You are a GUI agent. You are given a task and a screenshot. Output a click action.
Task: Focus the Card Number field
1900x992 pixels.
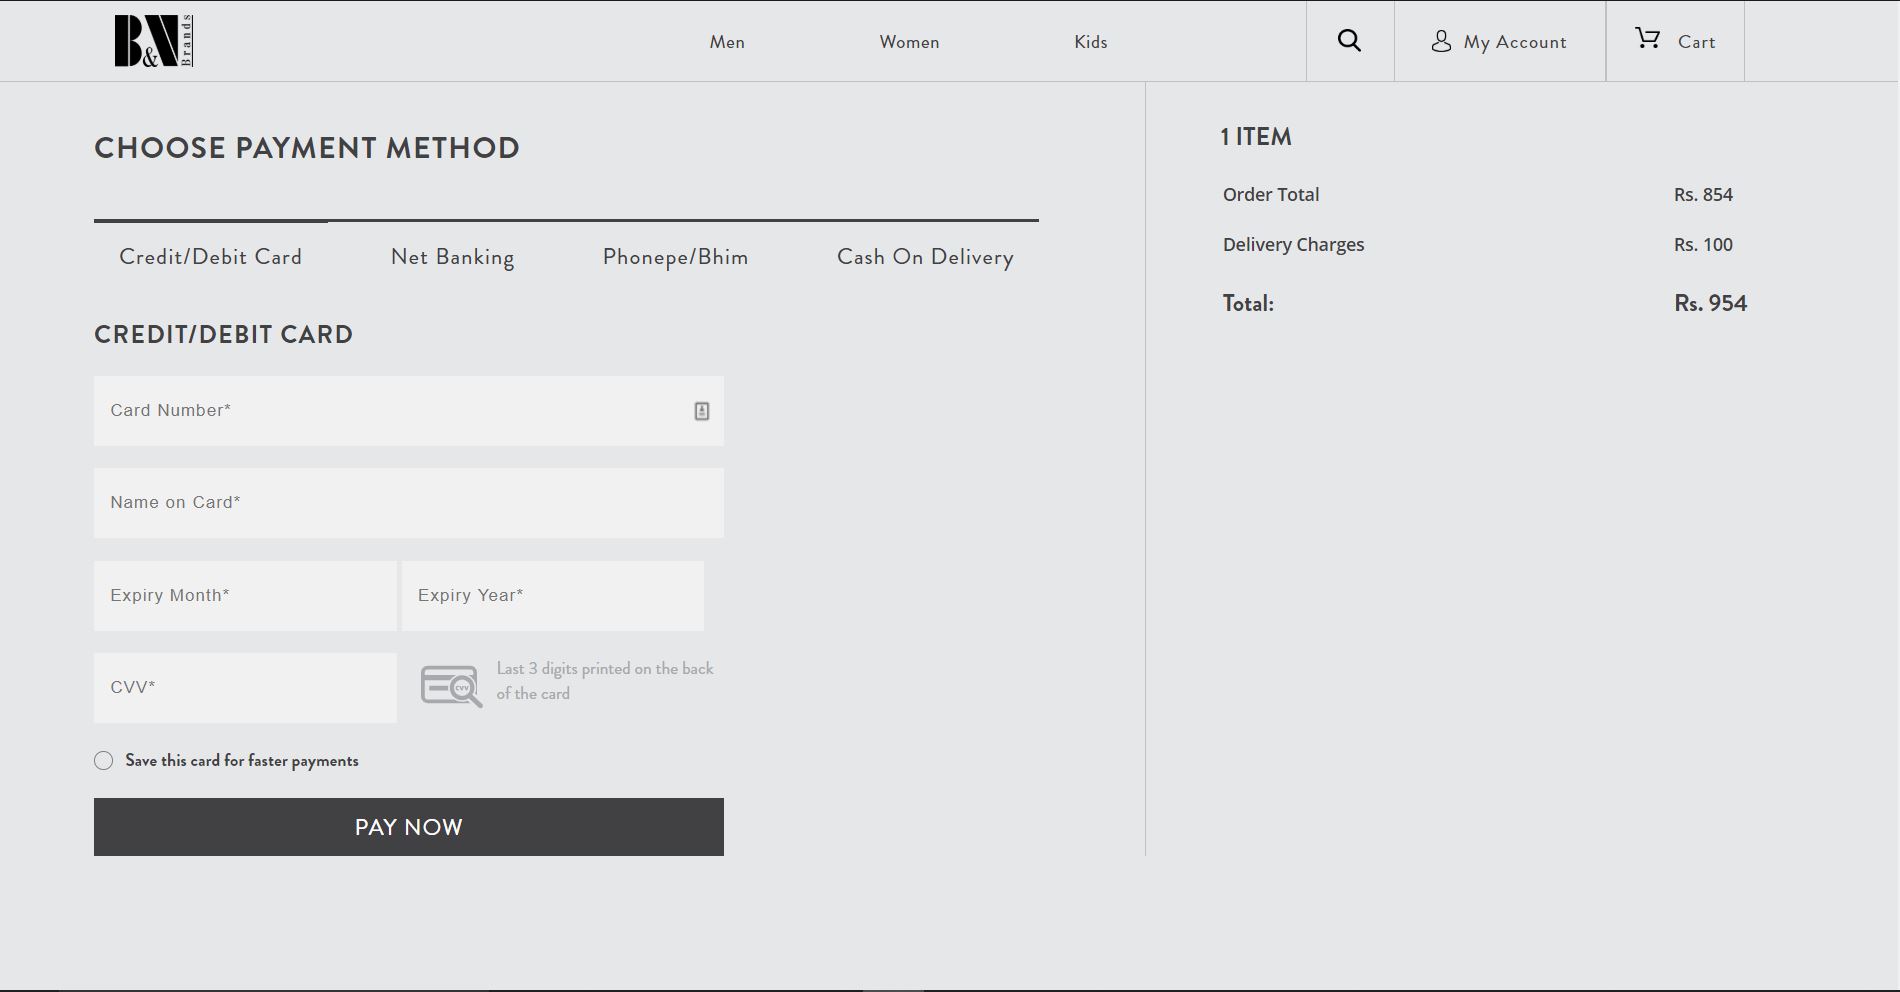point(409,411)
